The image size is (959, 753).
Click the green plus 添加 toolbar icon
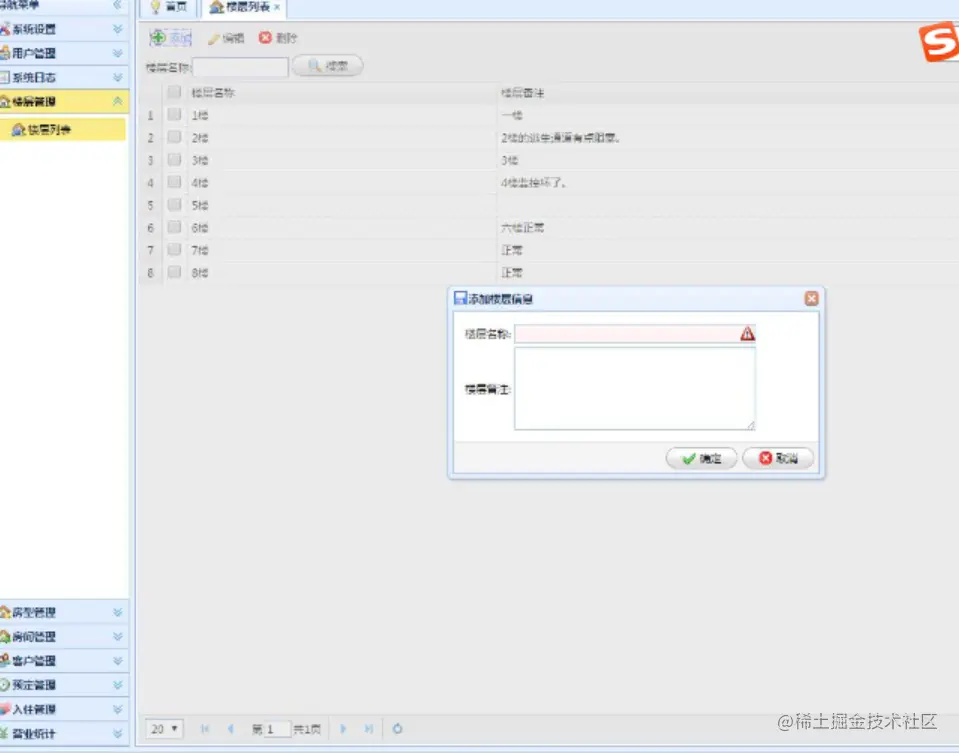[x=158, y=37]
